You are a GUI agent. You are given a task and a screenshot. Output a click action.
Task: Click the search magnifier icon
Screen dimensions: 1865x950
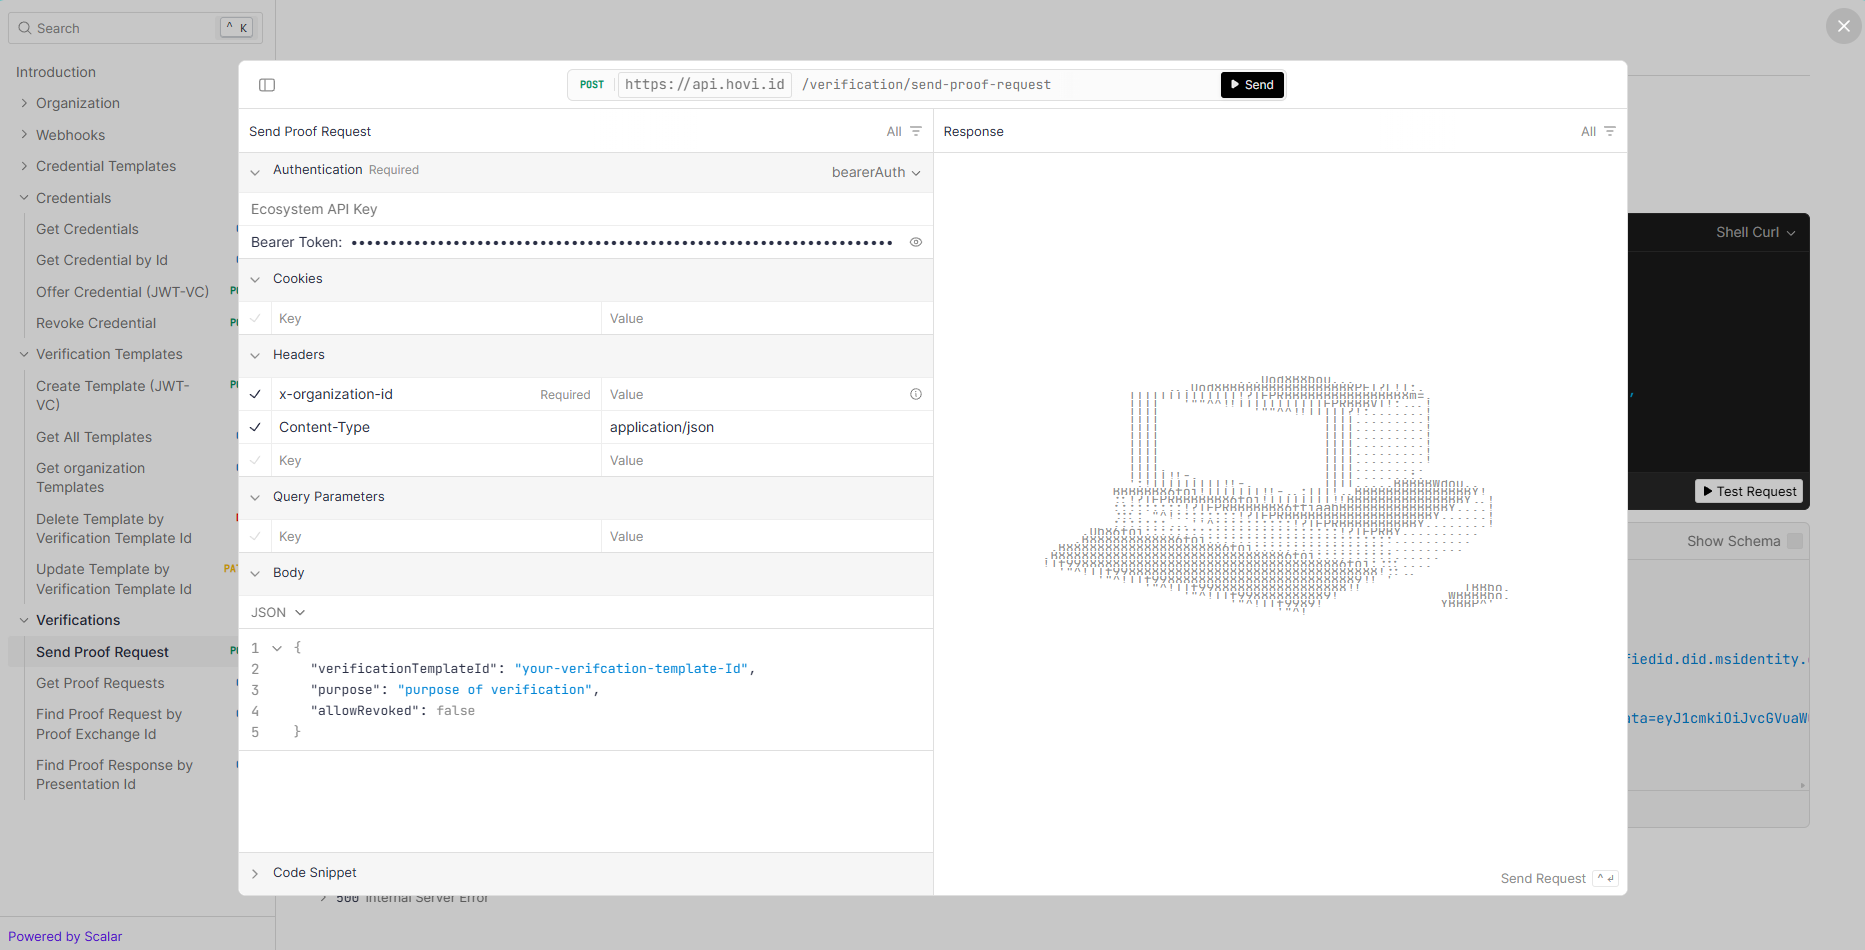point(25,28)
